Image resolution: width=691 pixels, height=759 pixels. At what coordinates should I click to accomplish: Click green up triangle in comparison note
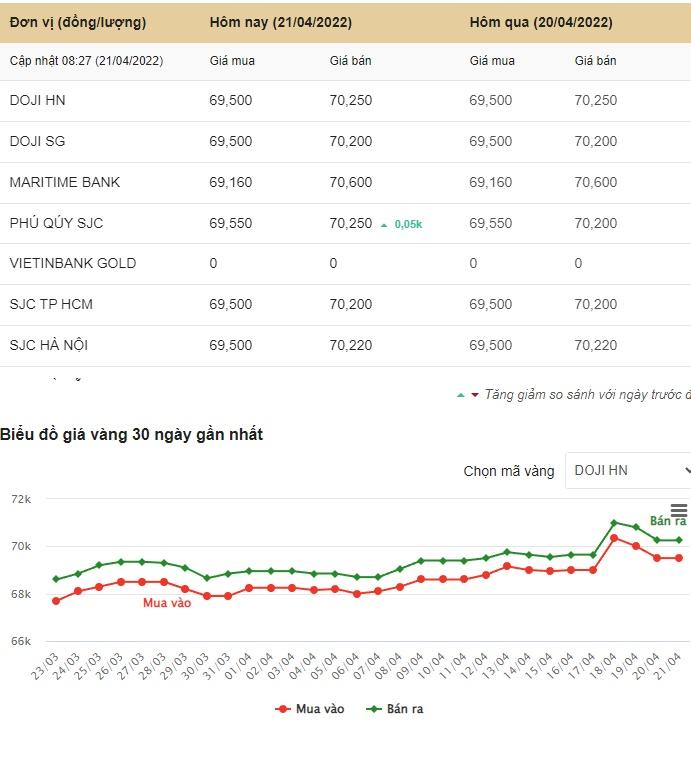(x=460, y=395)
